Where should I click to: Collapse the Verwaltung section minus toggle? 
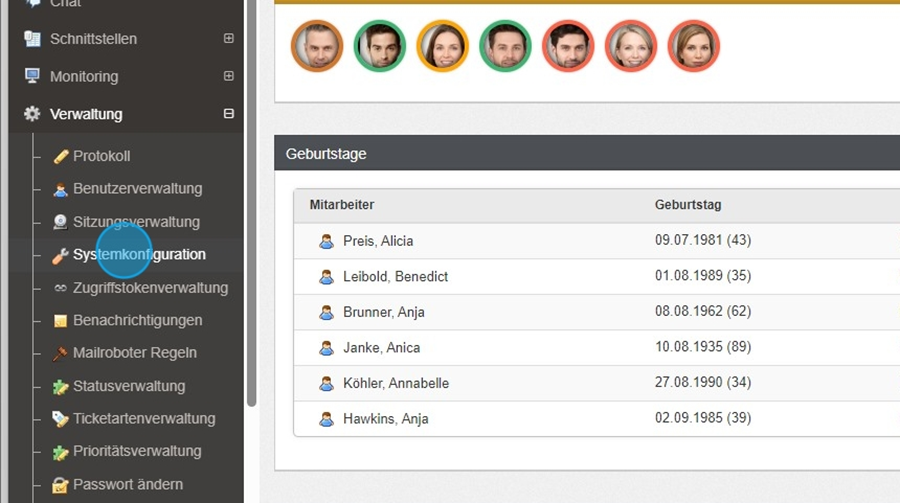[229, 114]
